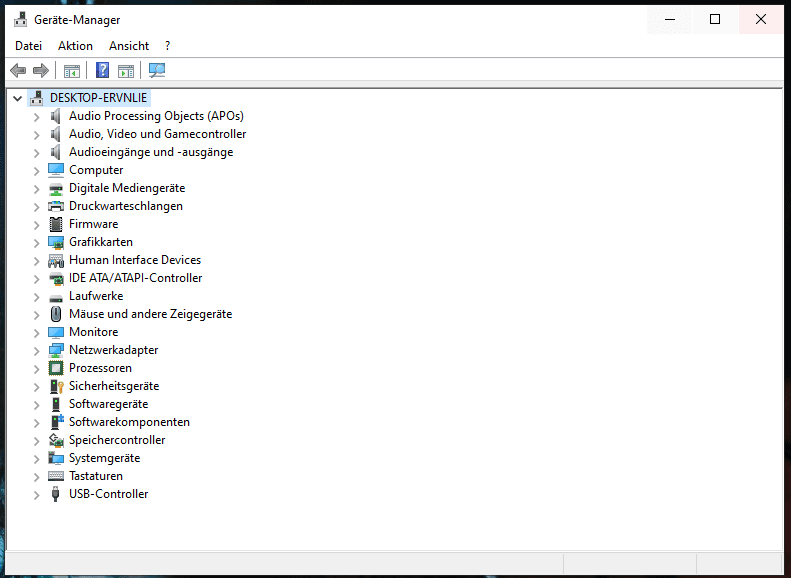The image size is (791, 578).
Task: Click the Softwarekomponenten puzzle icon
Action: [x=57, y=422]
